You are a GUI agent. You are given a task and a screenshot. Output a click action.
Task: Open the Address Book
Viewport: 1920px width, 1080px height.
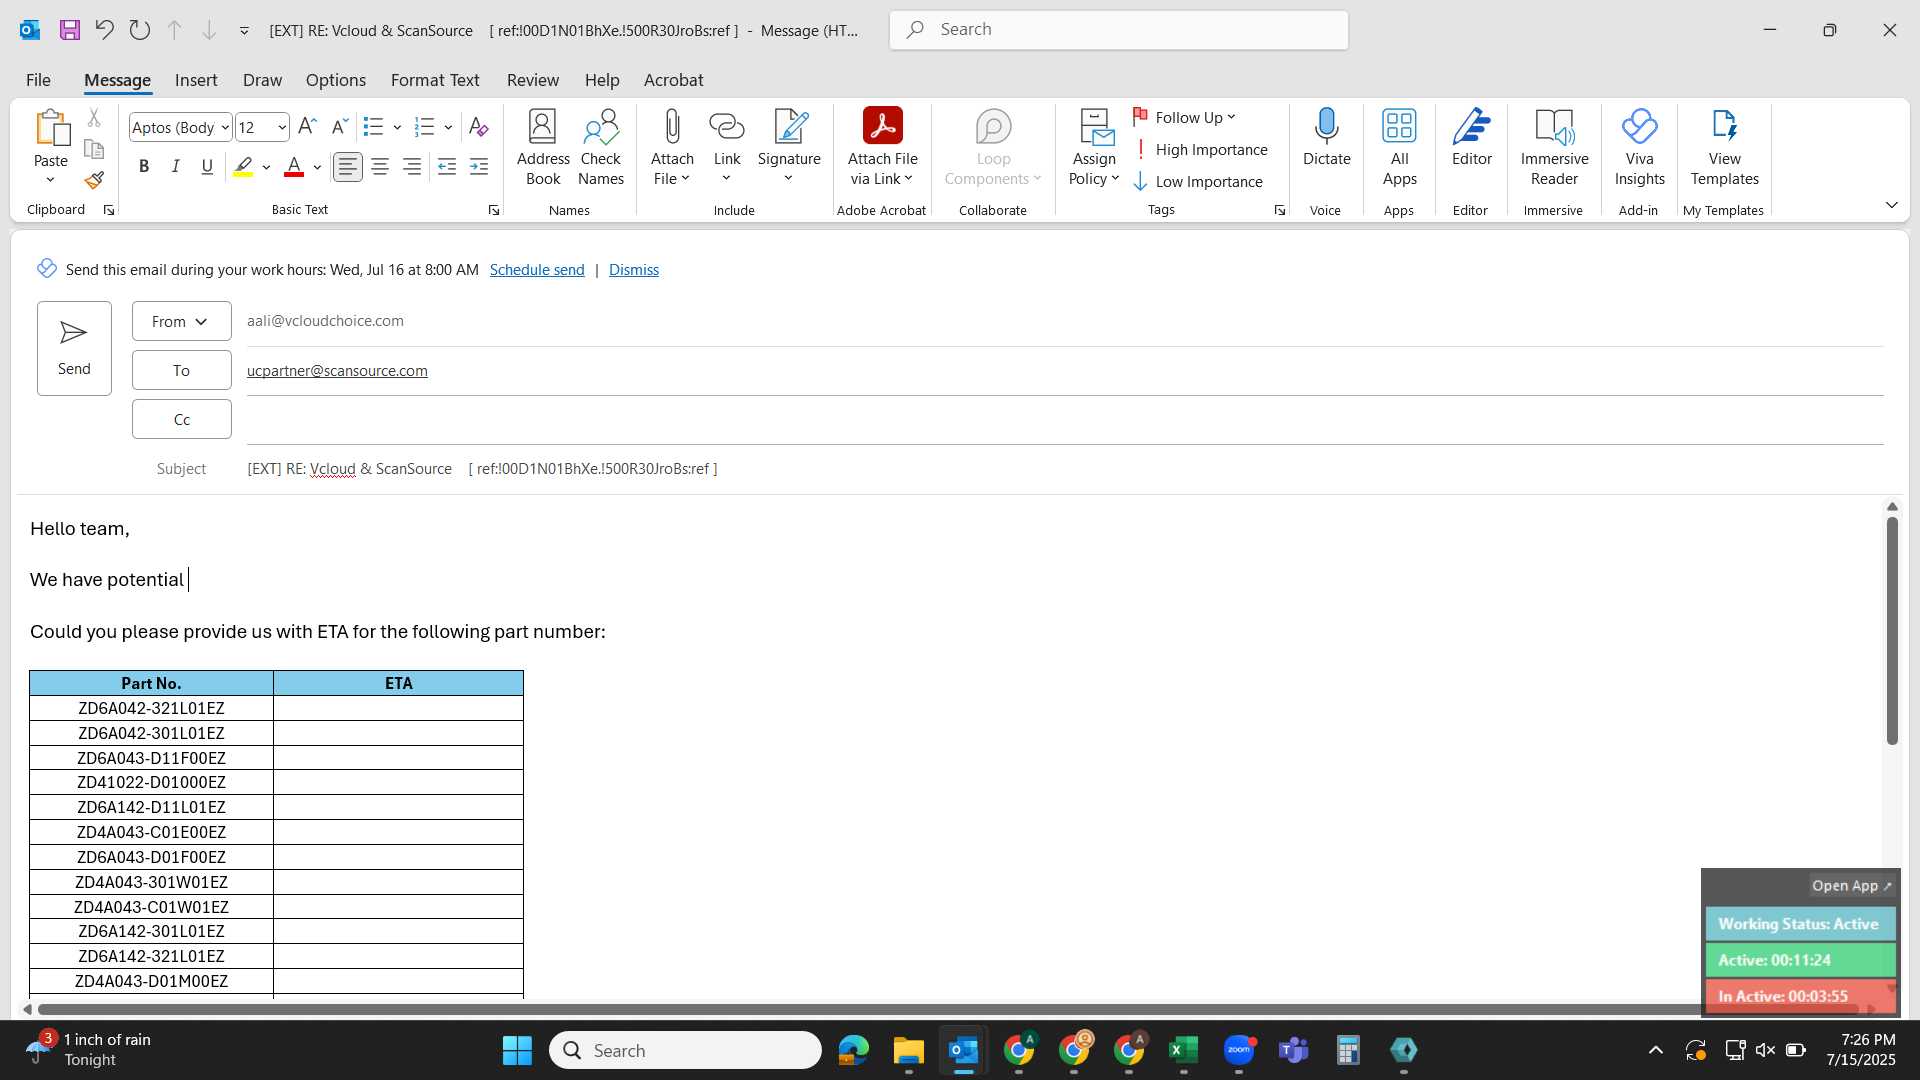point(543,148)
